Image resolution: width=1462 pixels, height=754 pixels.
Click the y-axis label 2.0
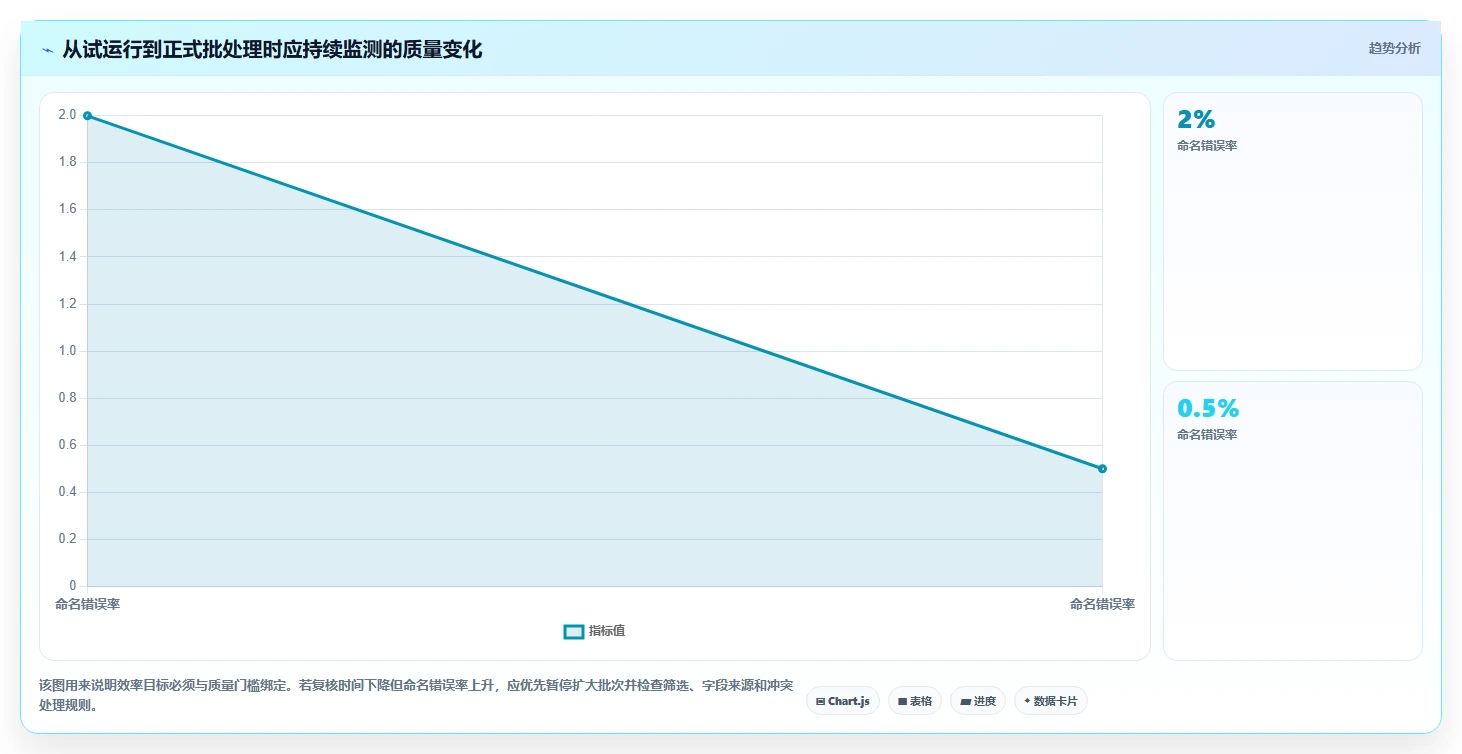(68, 115)
